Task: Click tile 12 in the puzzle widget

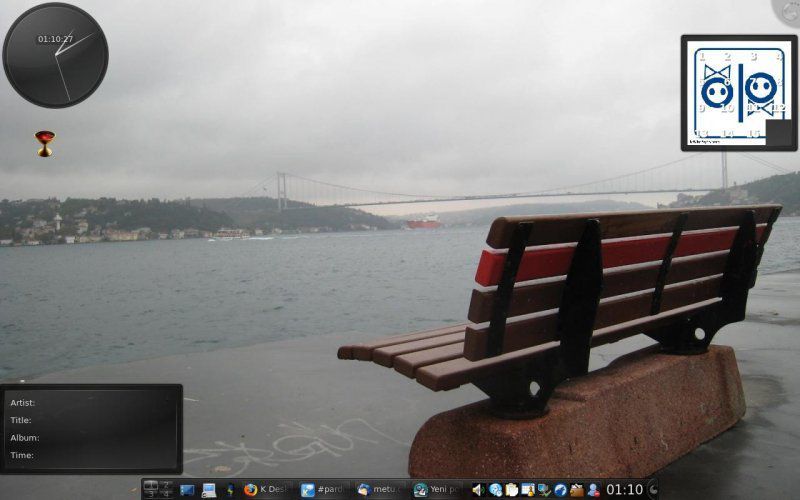Action: [x=779, y=107]
